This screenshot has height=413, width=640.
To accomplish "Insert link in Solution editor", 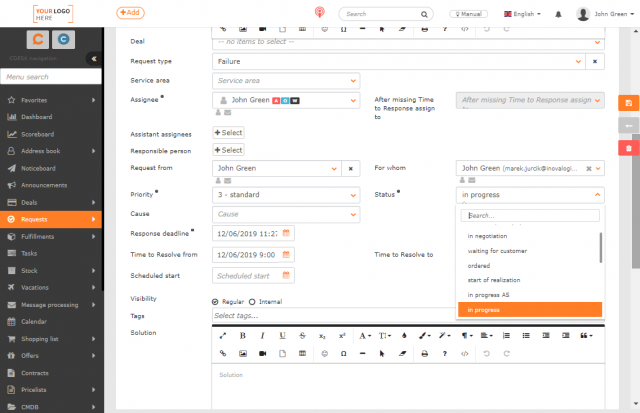I will 222,353.
